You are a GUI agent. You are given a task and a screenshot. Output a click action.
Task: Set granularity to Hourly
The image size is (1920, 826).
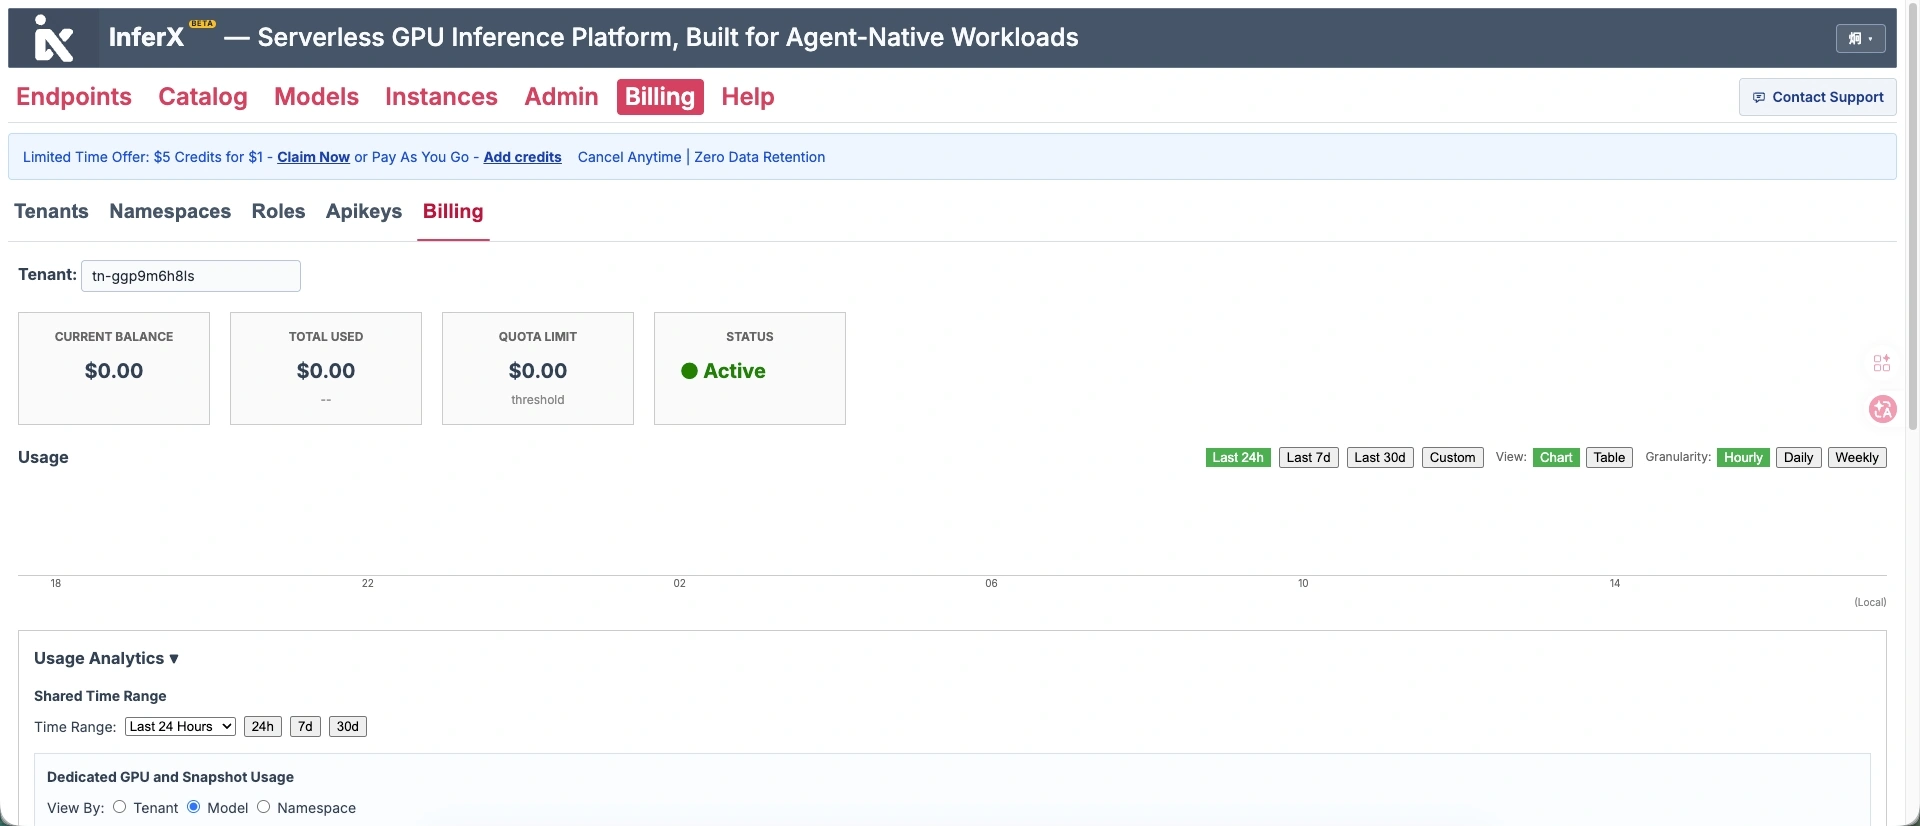click(x=1743, y=458)
